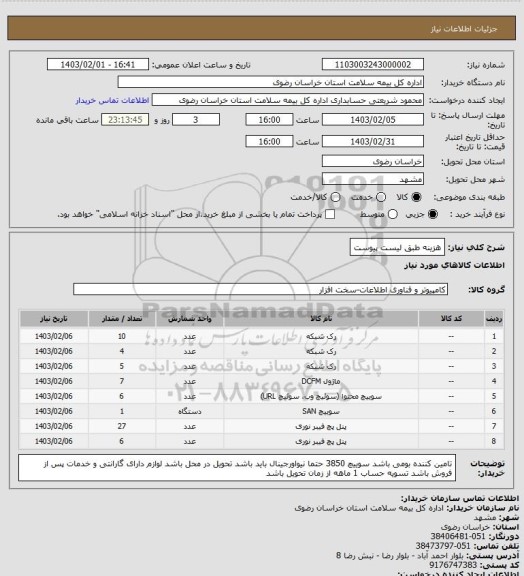Click the اطلاعات تماس سازمان خریدار heading
The image size is (524, 576).
(460, 498)
